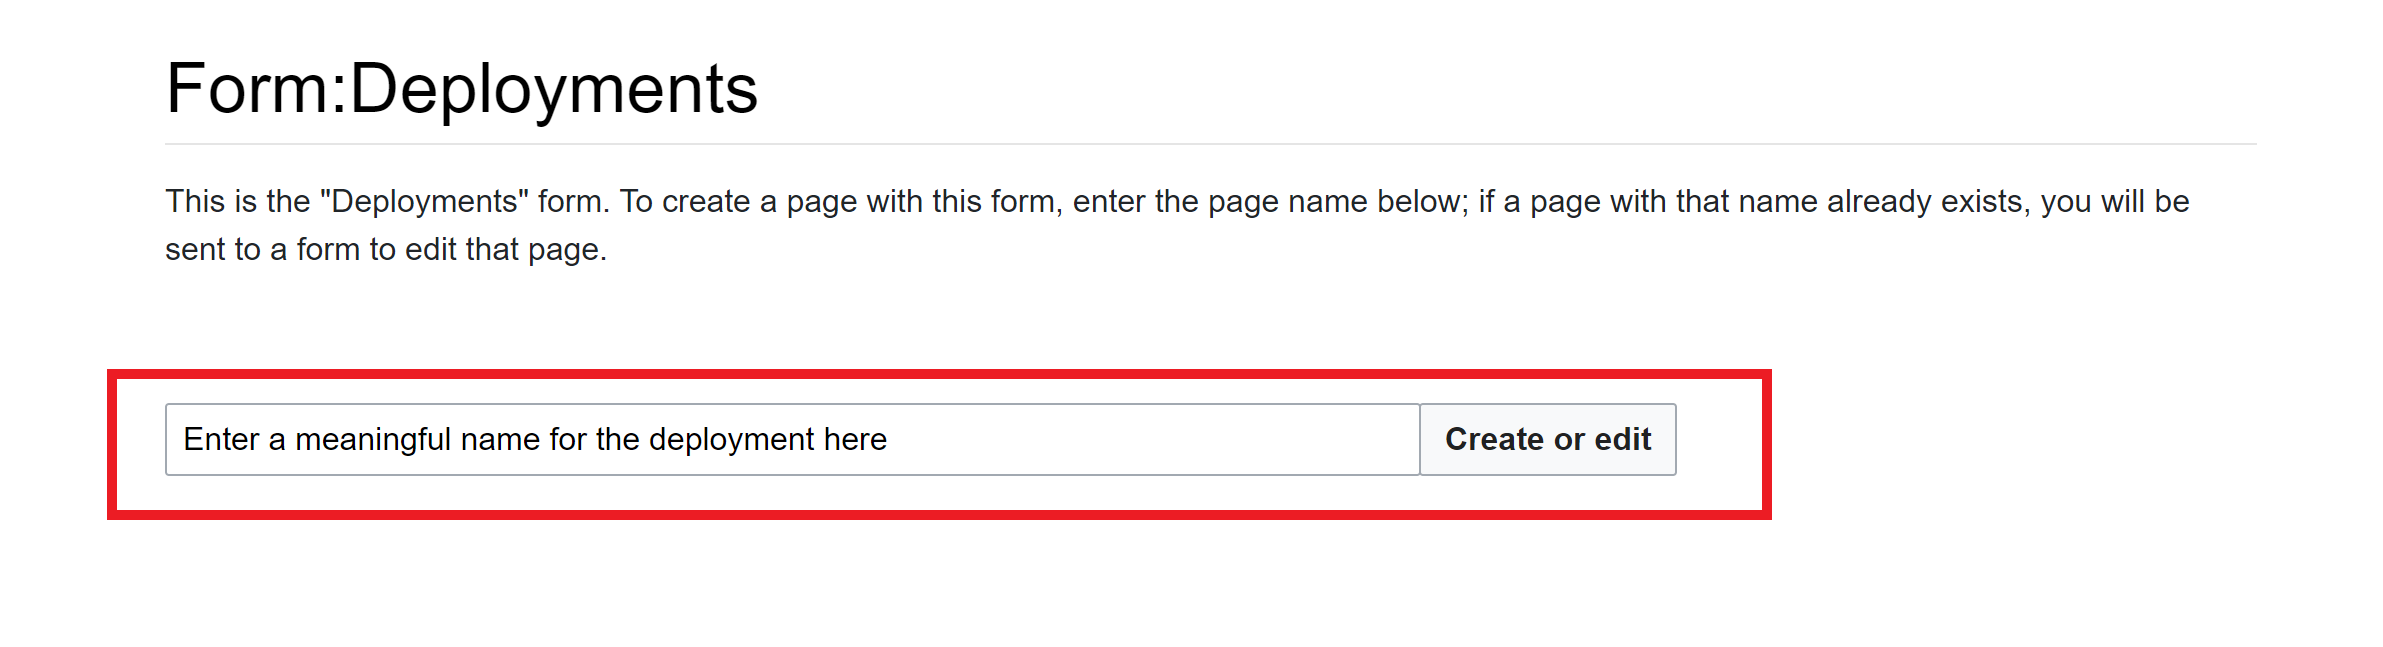Click the "Form:Deployments" page heading

pos(462,89)
